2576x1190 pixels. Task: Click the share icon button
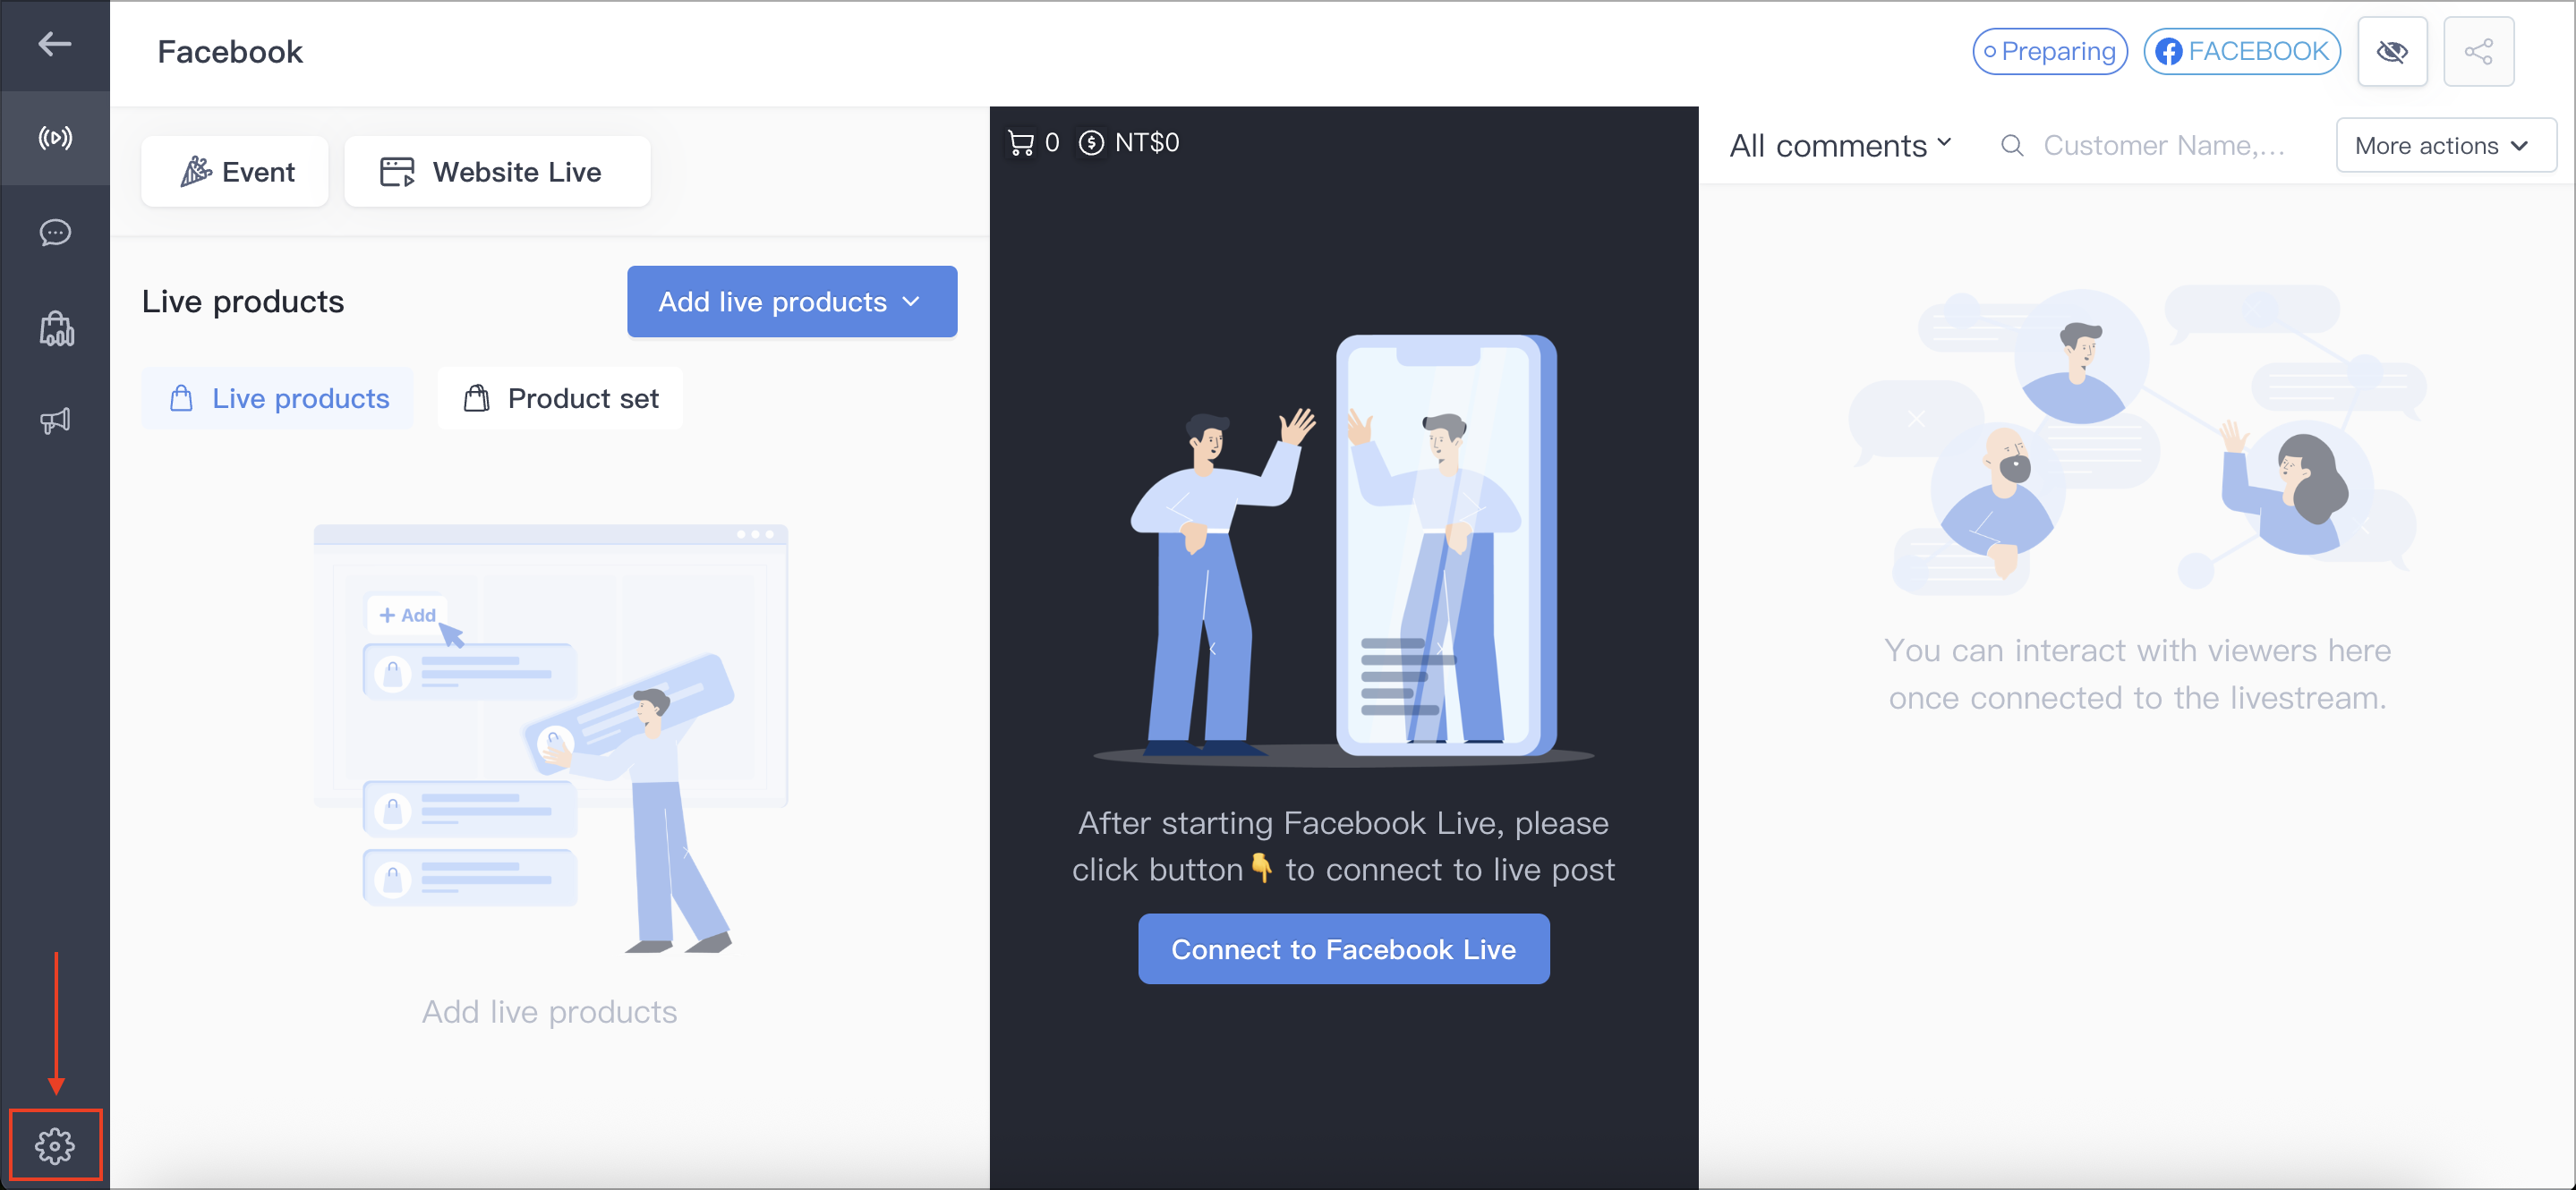[x=2478, y=52]
